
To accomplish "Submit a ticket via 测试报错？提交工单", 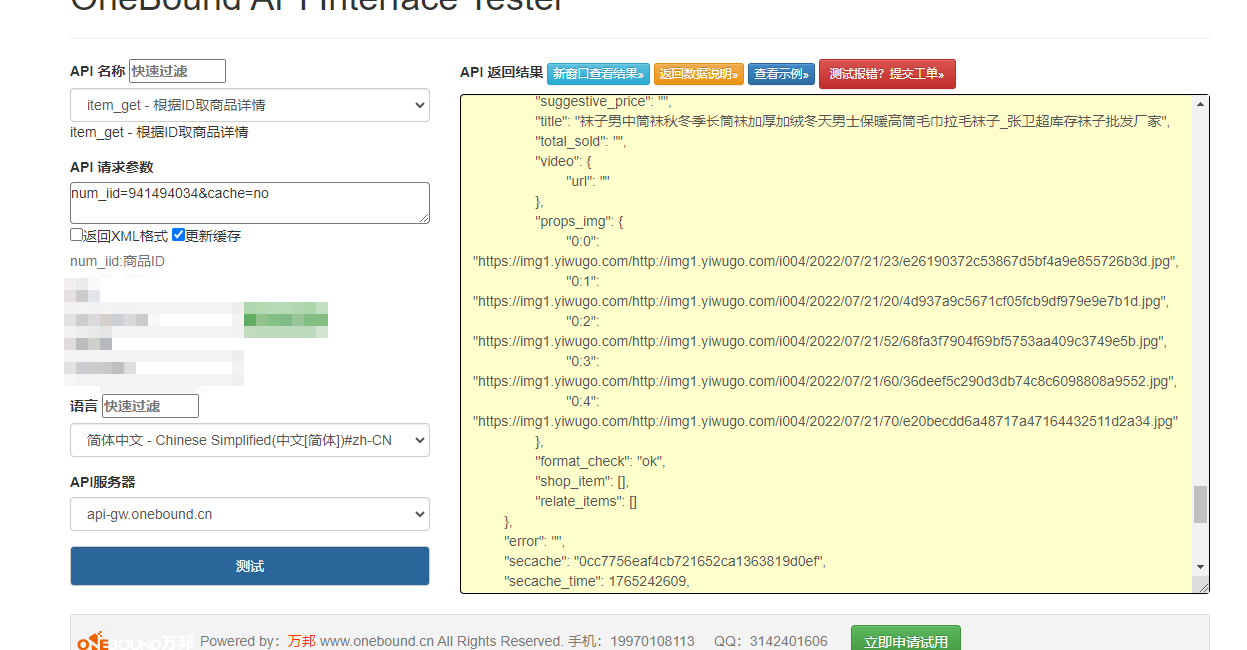I will (887, 73).
